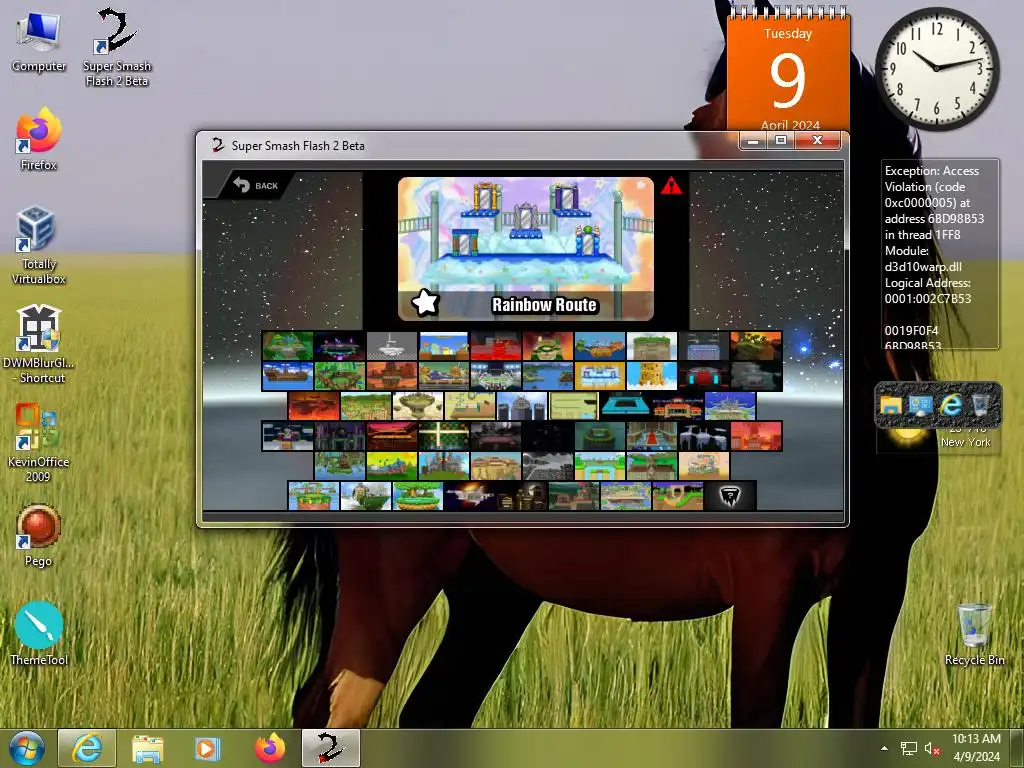Viewport: 1024px width, 768px height.
Task: Click the red warning triangle icon
Action: click(671, 186)
